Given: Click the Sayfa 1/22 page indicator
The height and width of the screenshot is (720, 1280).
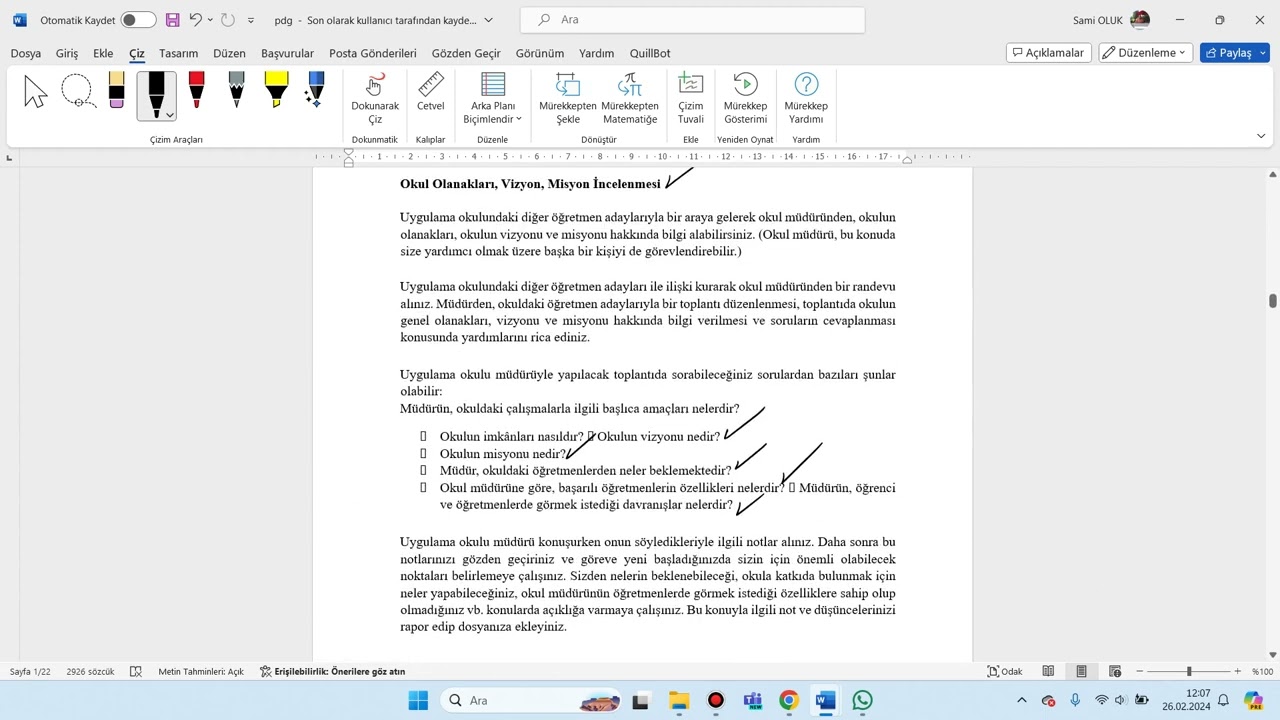Looking at the screenshot, I should click(x=30, y=671).
